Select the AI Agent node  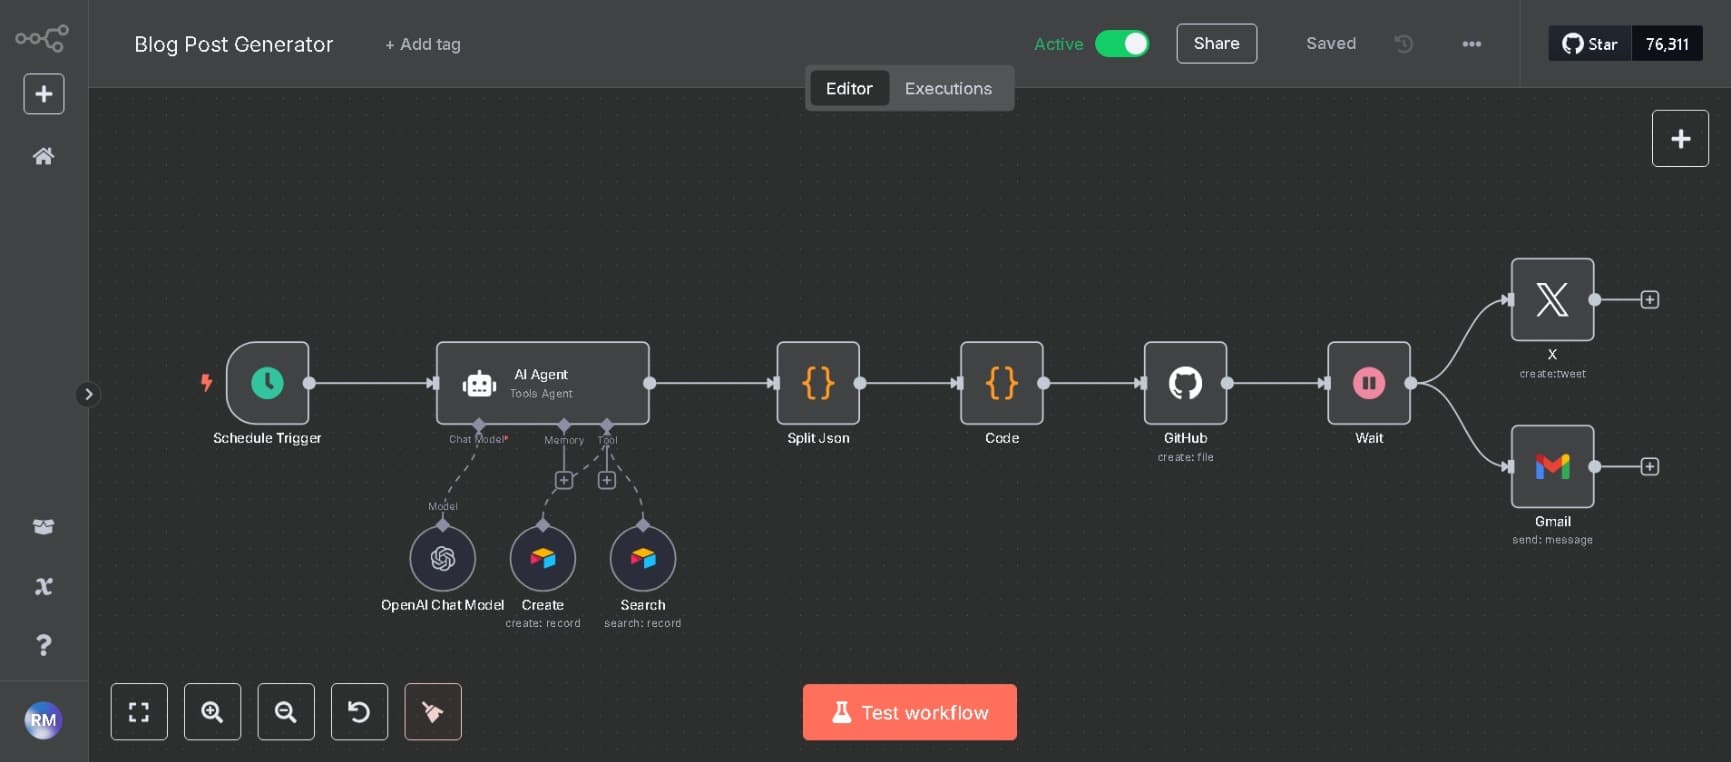coord(542,383)
